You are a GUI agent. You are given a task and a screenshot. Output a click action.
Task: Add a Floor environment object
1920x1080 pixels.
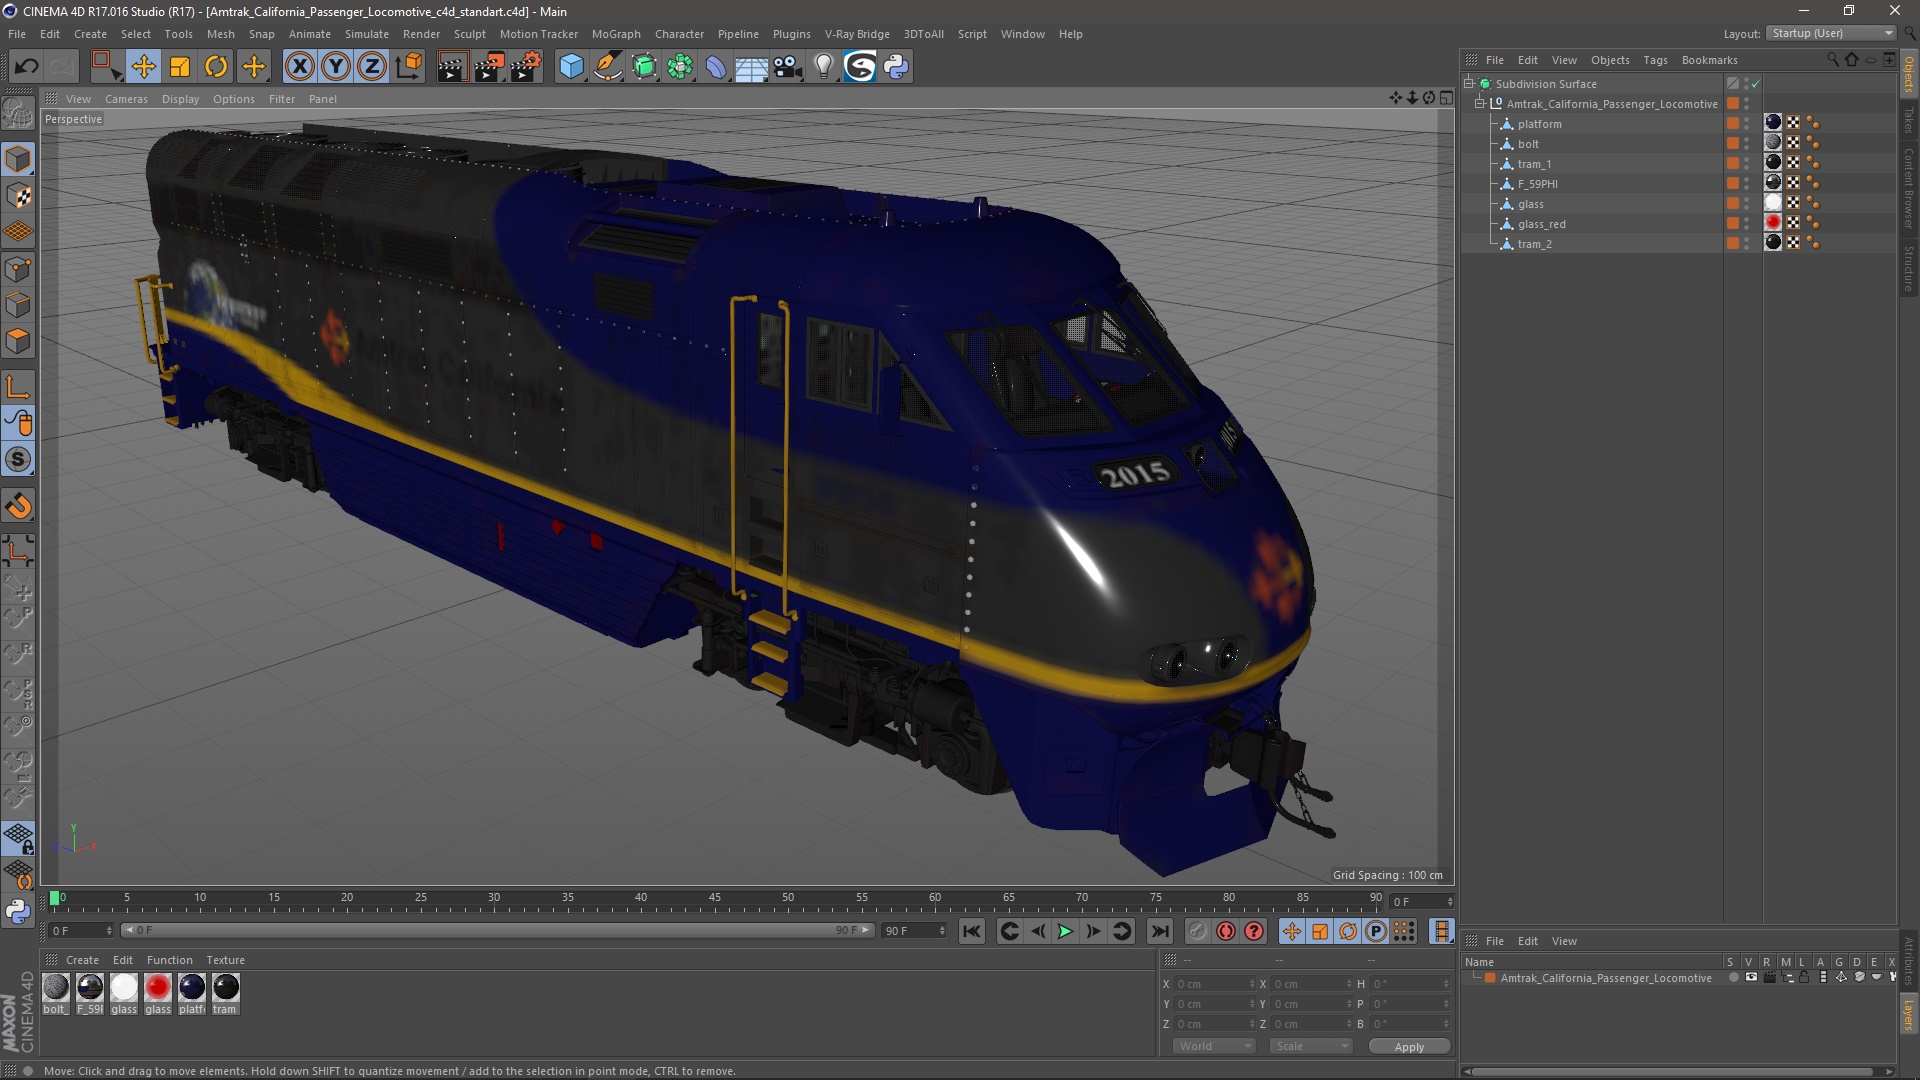[x=751, y=67]
